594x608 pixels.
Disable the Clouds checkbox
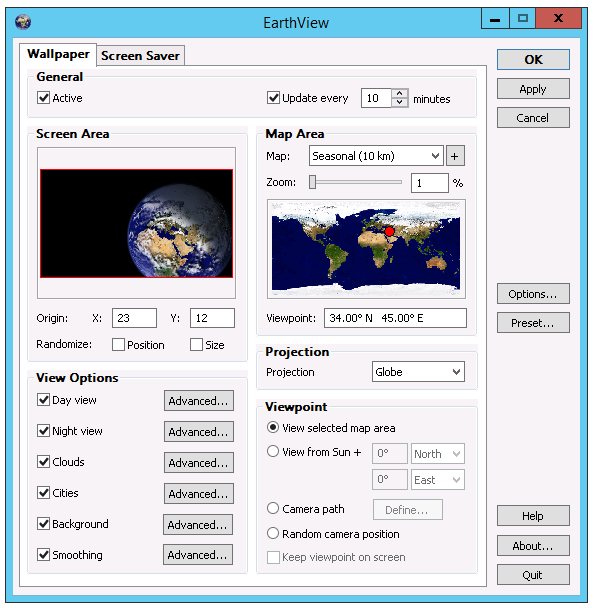pos(43,461)
